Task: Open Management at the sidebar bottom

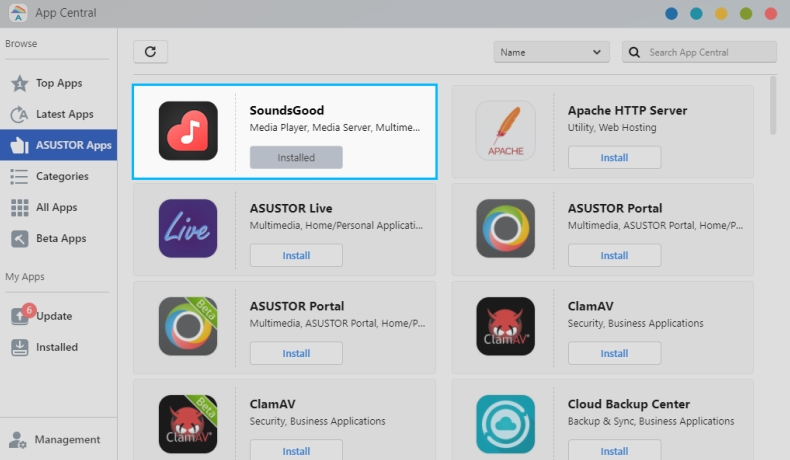Action: 66,439
